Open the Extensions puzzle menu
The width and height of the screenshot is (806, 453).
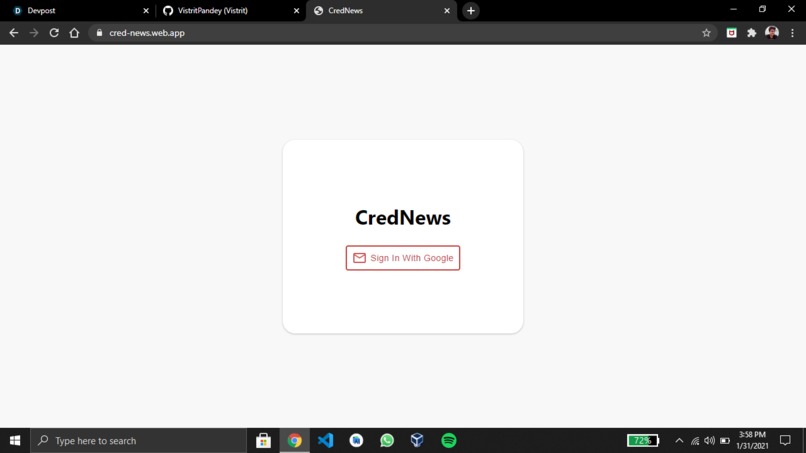coord(752,33)
